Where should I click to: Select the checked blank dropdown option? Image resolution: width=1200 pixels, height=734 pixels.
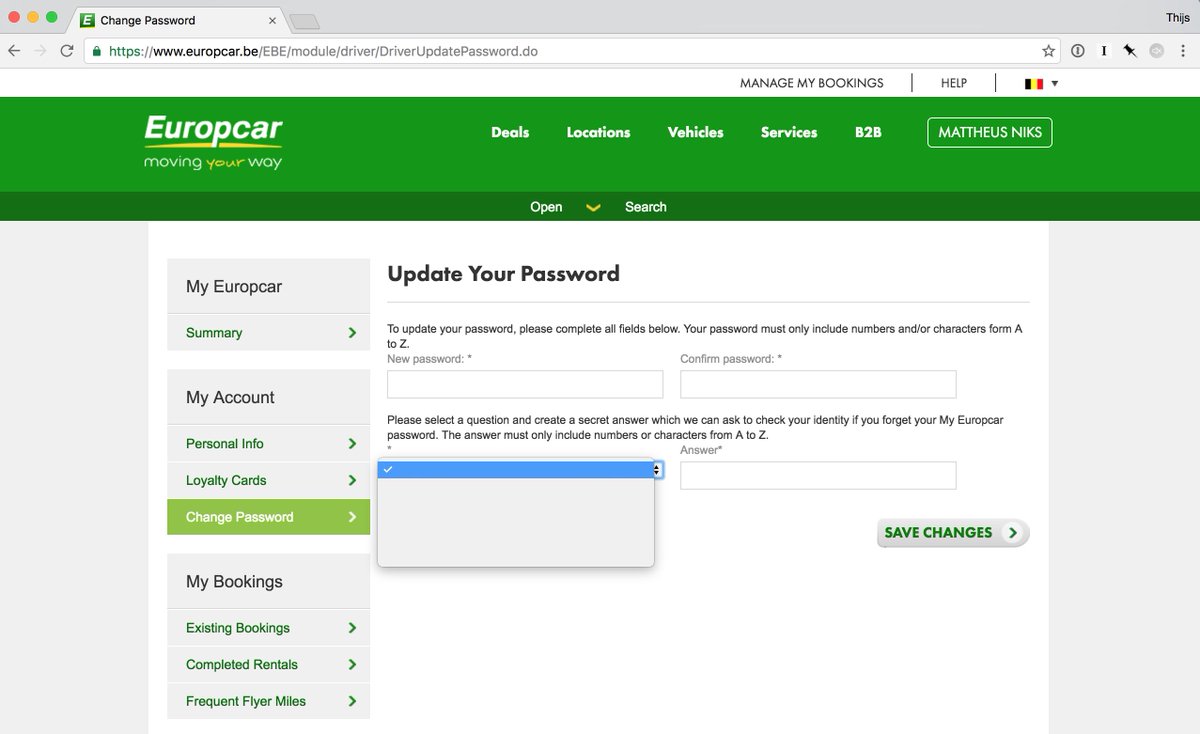[x=516, y=470]
